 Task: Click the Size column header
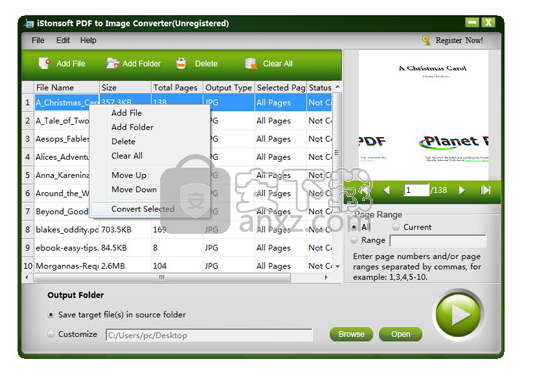pyautogui.click(x=125, y=87)
